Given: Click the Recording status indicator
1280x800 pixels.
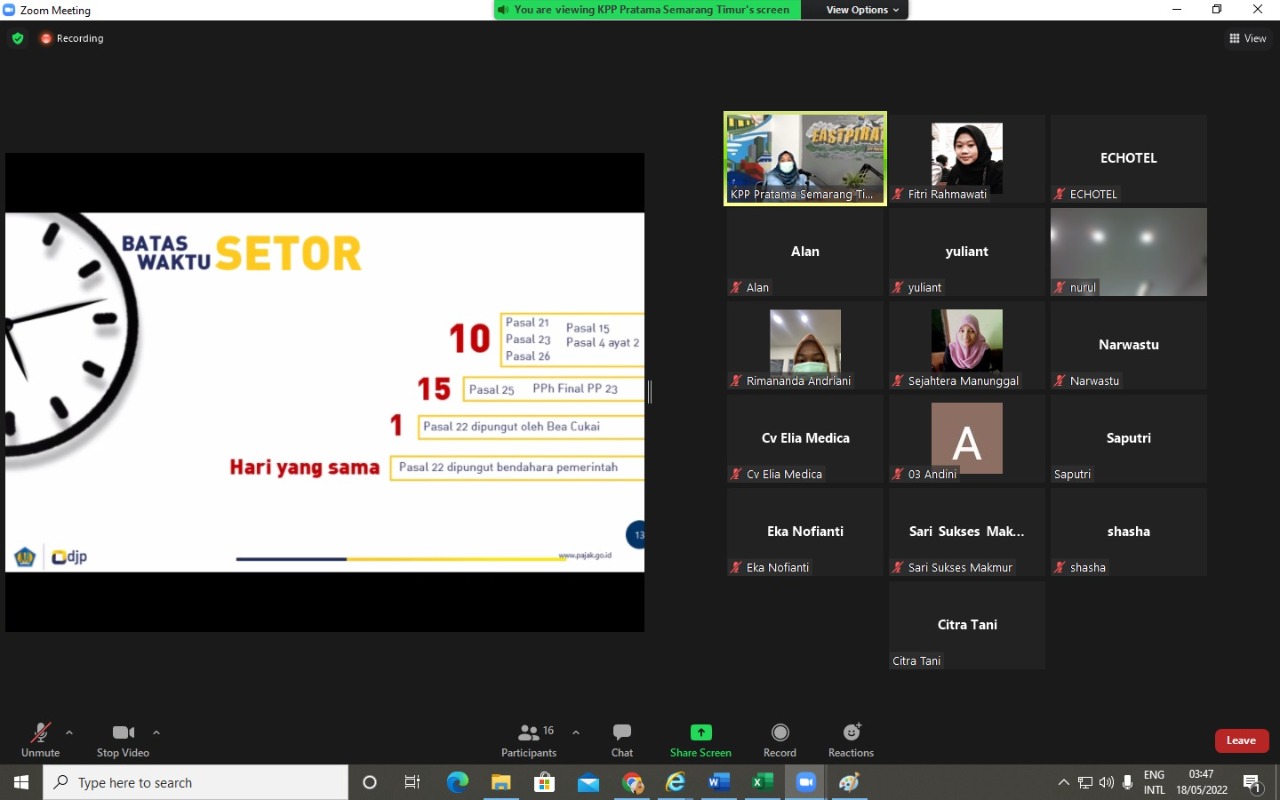Looking at the screenshot, I should tap(72, 38).
